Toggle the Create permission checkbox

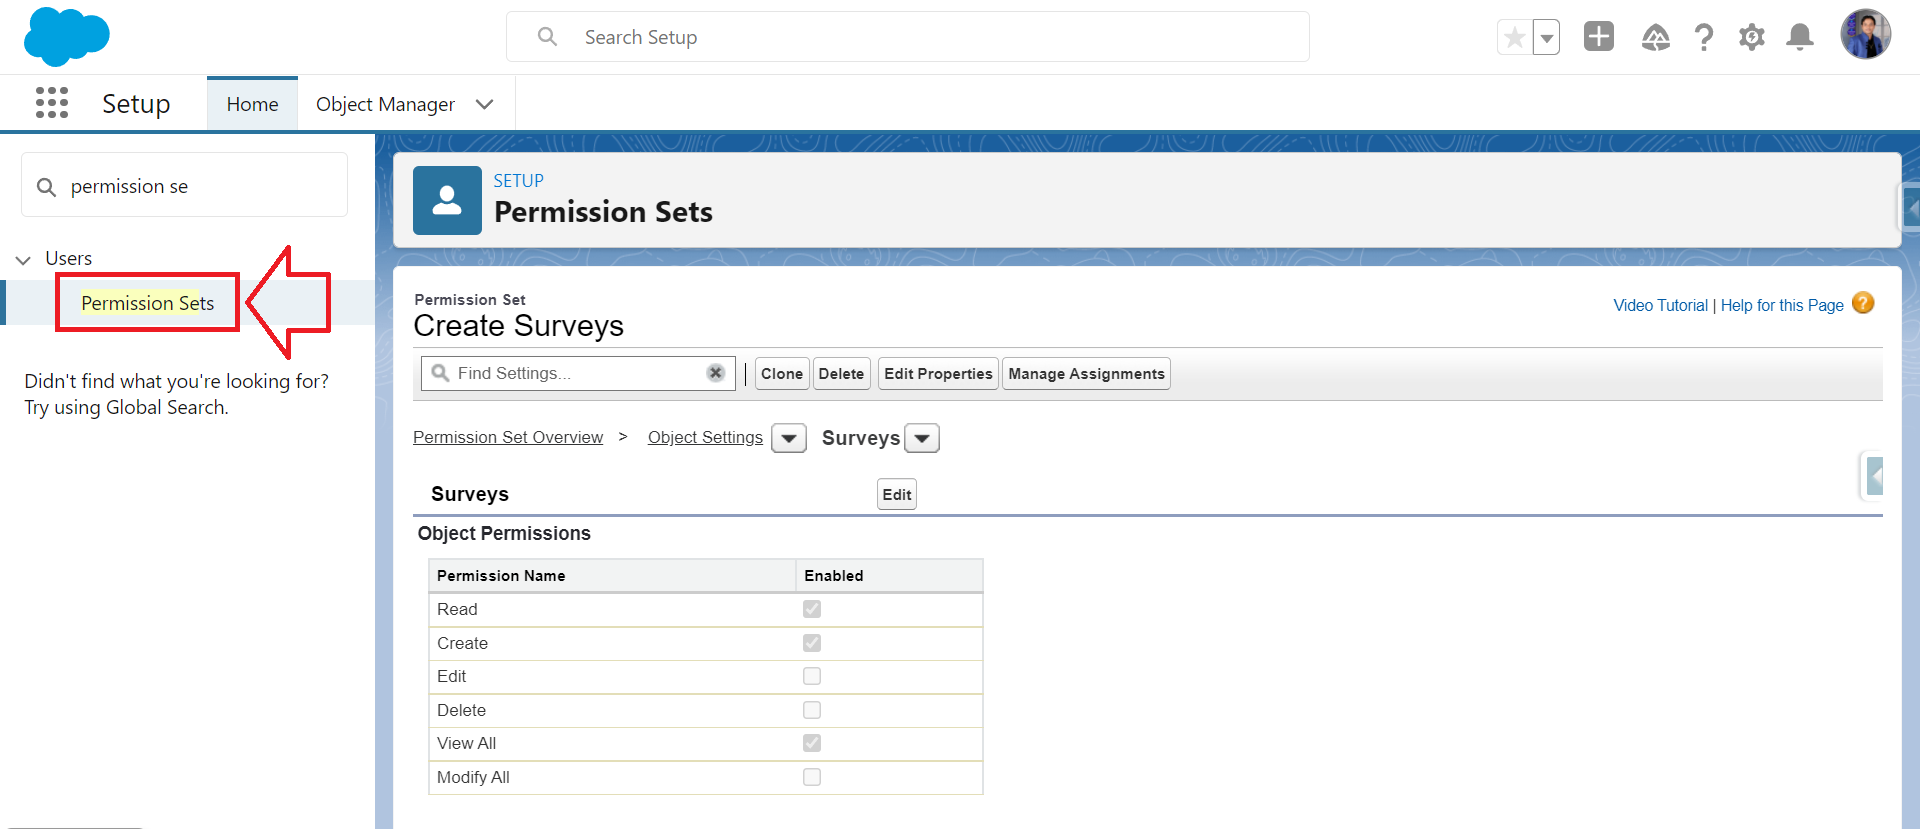[x=812, y=643]
